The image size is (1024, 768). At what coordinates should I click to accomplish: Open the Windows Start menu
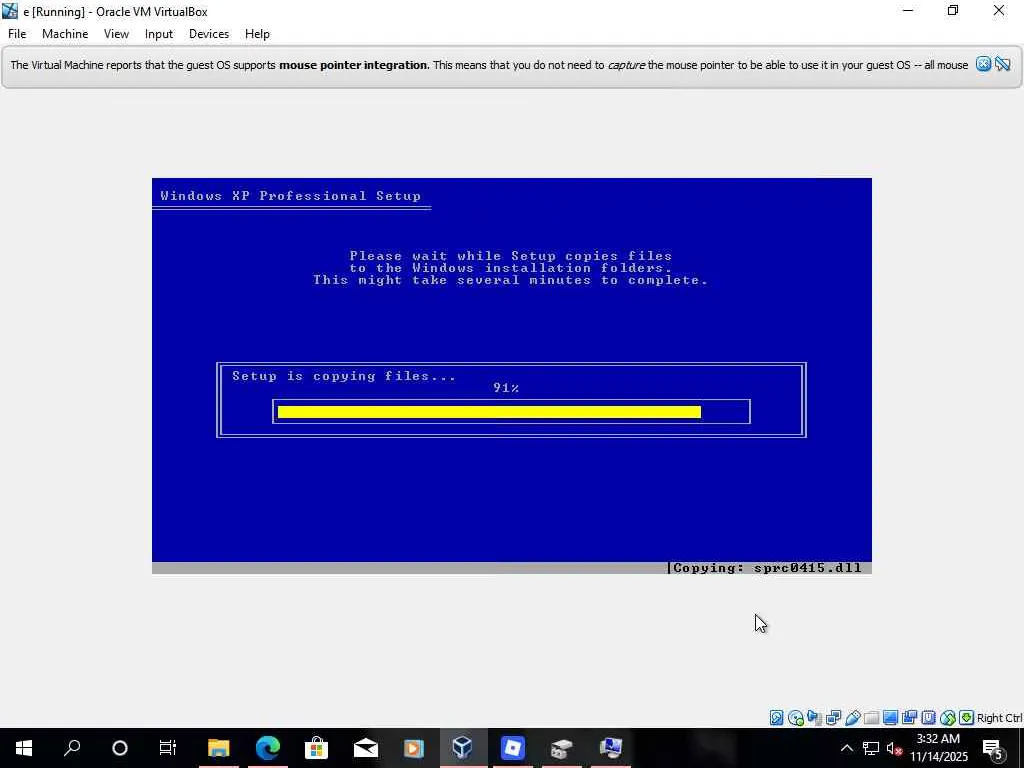pyautogui.click(x=24, y=748)
